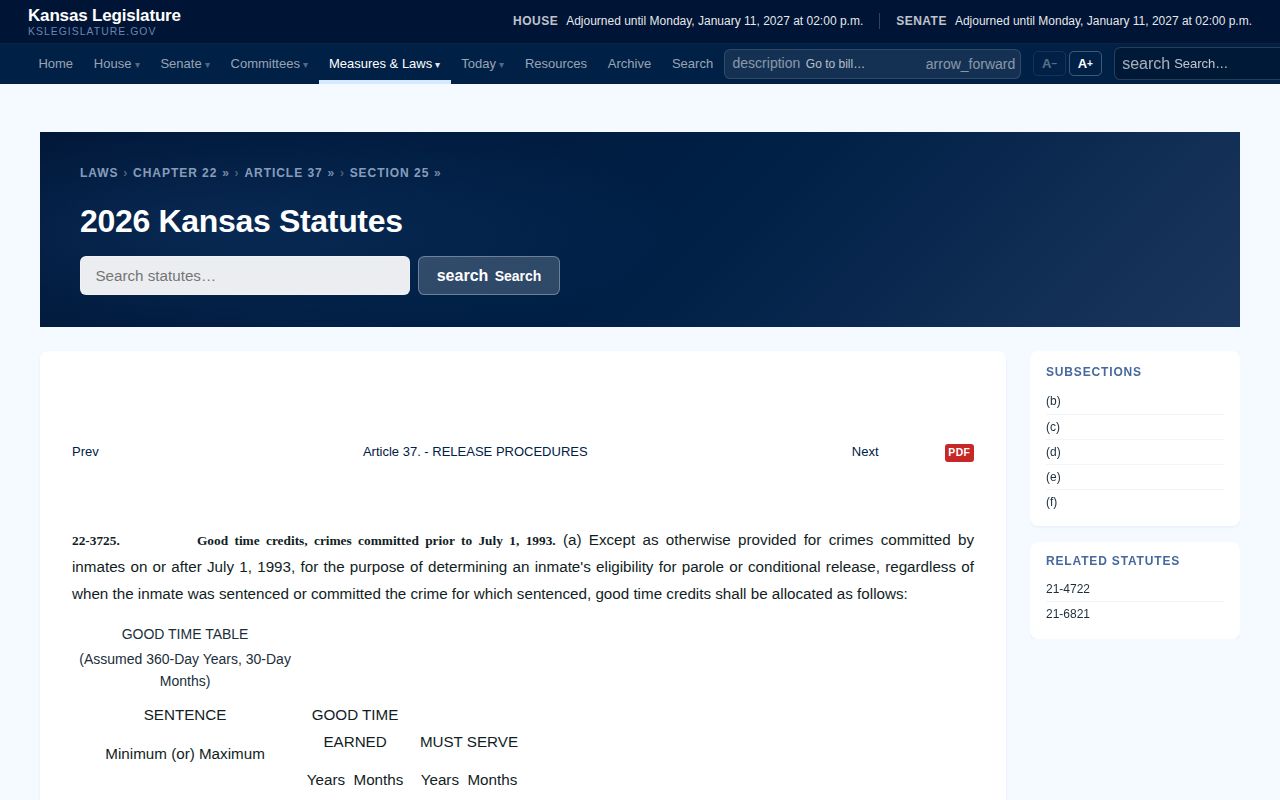Image resolution: width=1280 pixels, height=800 pixels.
Task: Open Article 37 - RELEASE PROCEDURES link
Action: [x=475, y=452]
